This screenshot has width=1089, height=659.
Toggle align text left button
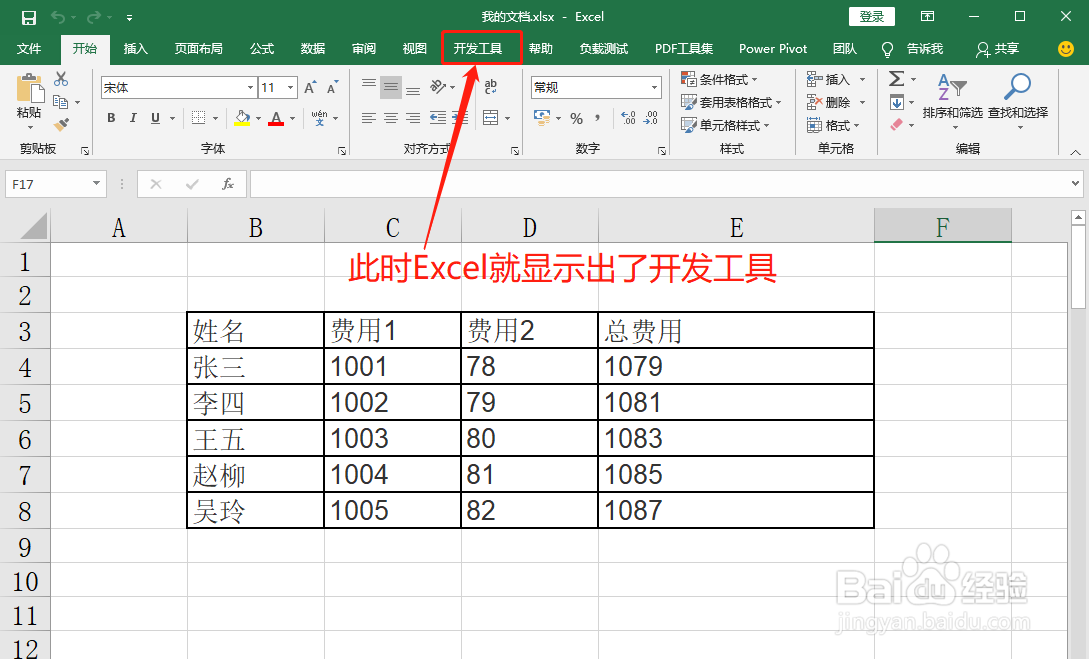coord(369,118)
